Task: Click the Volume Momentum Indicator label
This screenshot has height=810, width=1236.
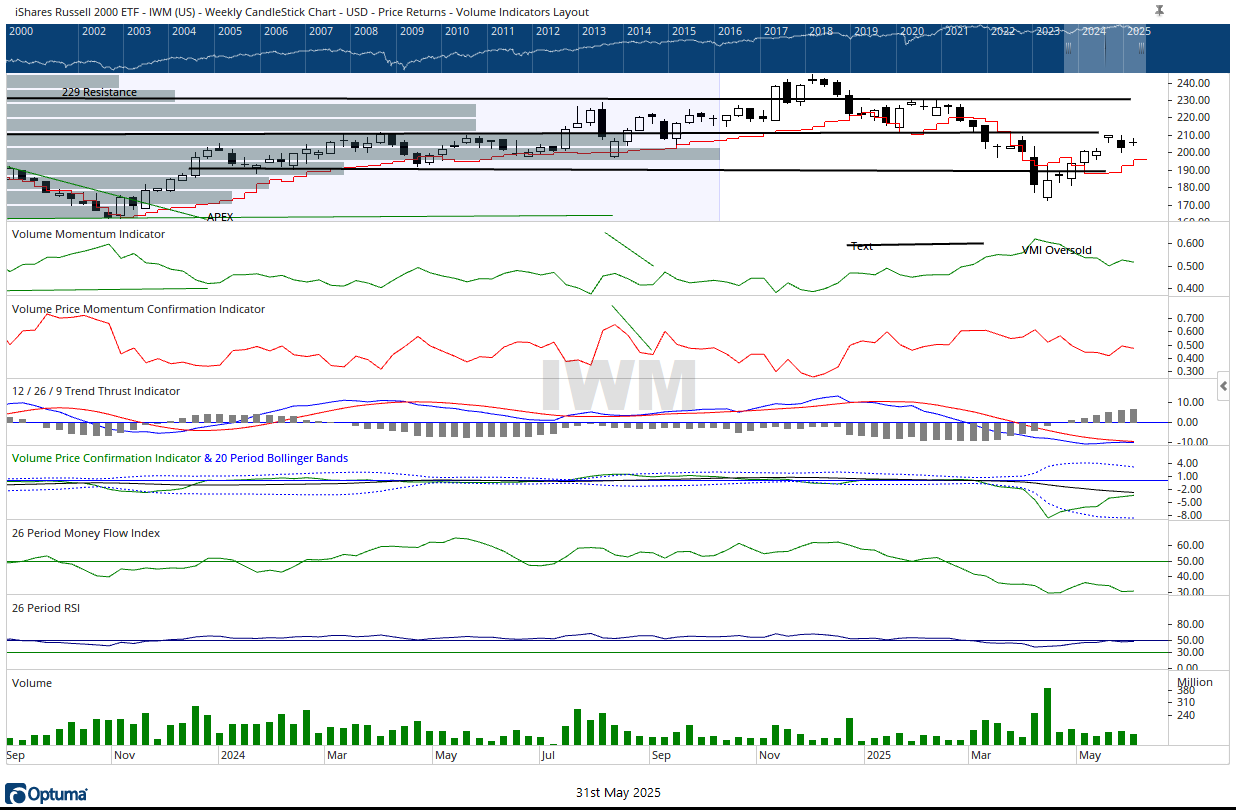Action: coord(88,234)
